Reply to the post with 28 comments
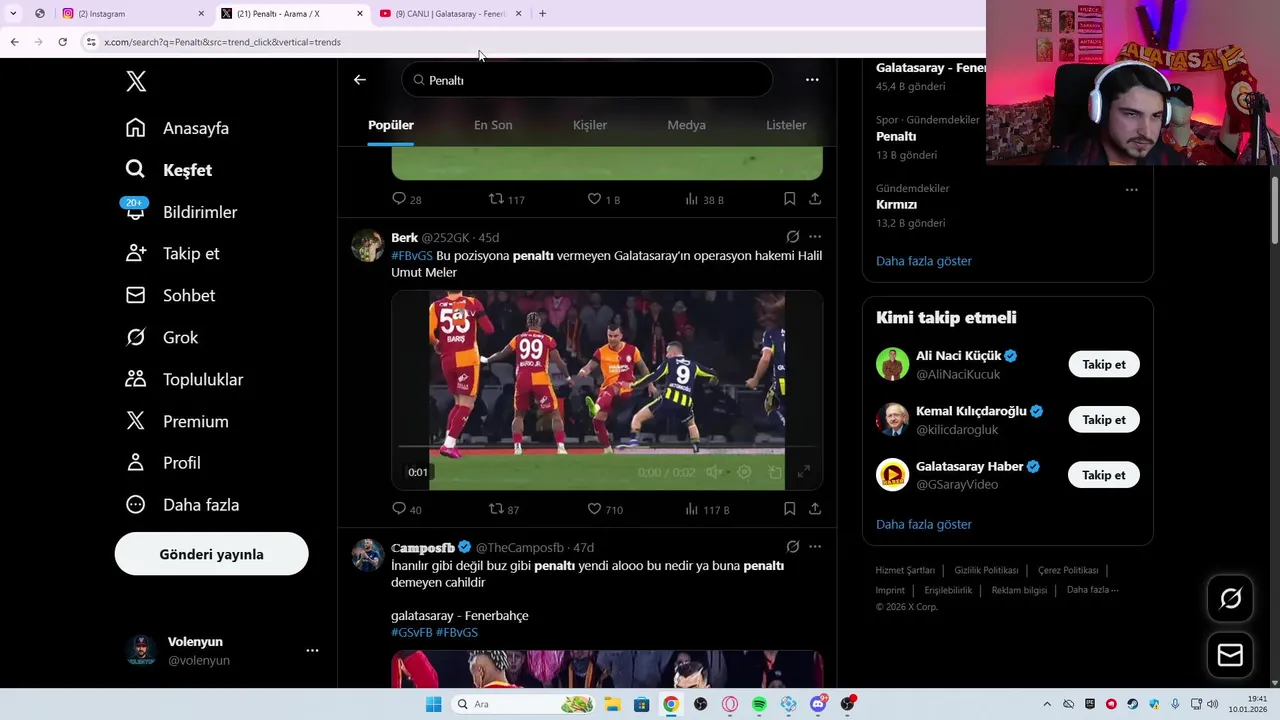The height and width of the screenshot is (720, 1280). 406,199
